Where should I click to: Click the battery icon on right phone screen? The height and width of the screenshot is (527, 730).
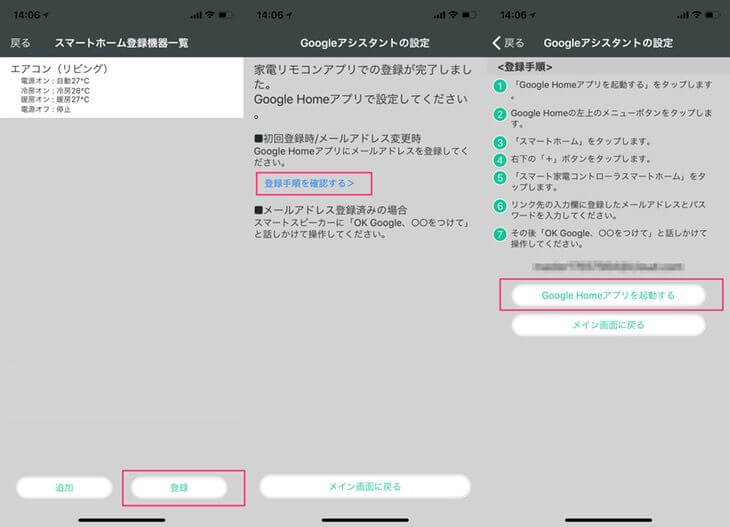coord(712,15)
